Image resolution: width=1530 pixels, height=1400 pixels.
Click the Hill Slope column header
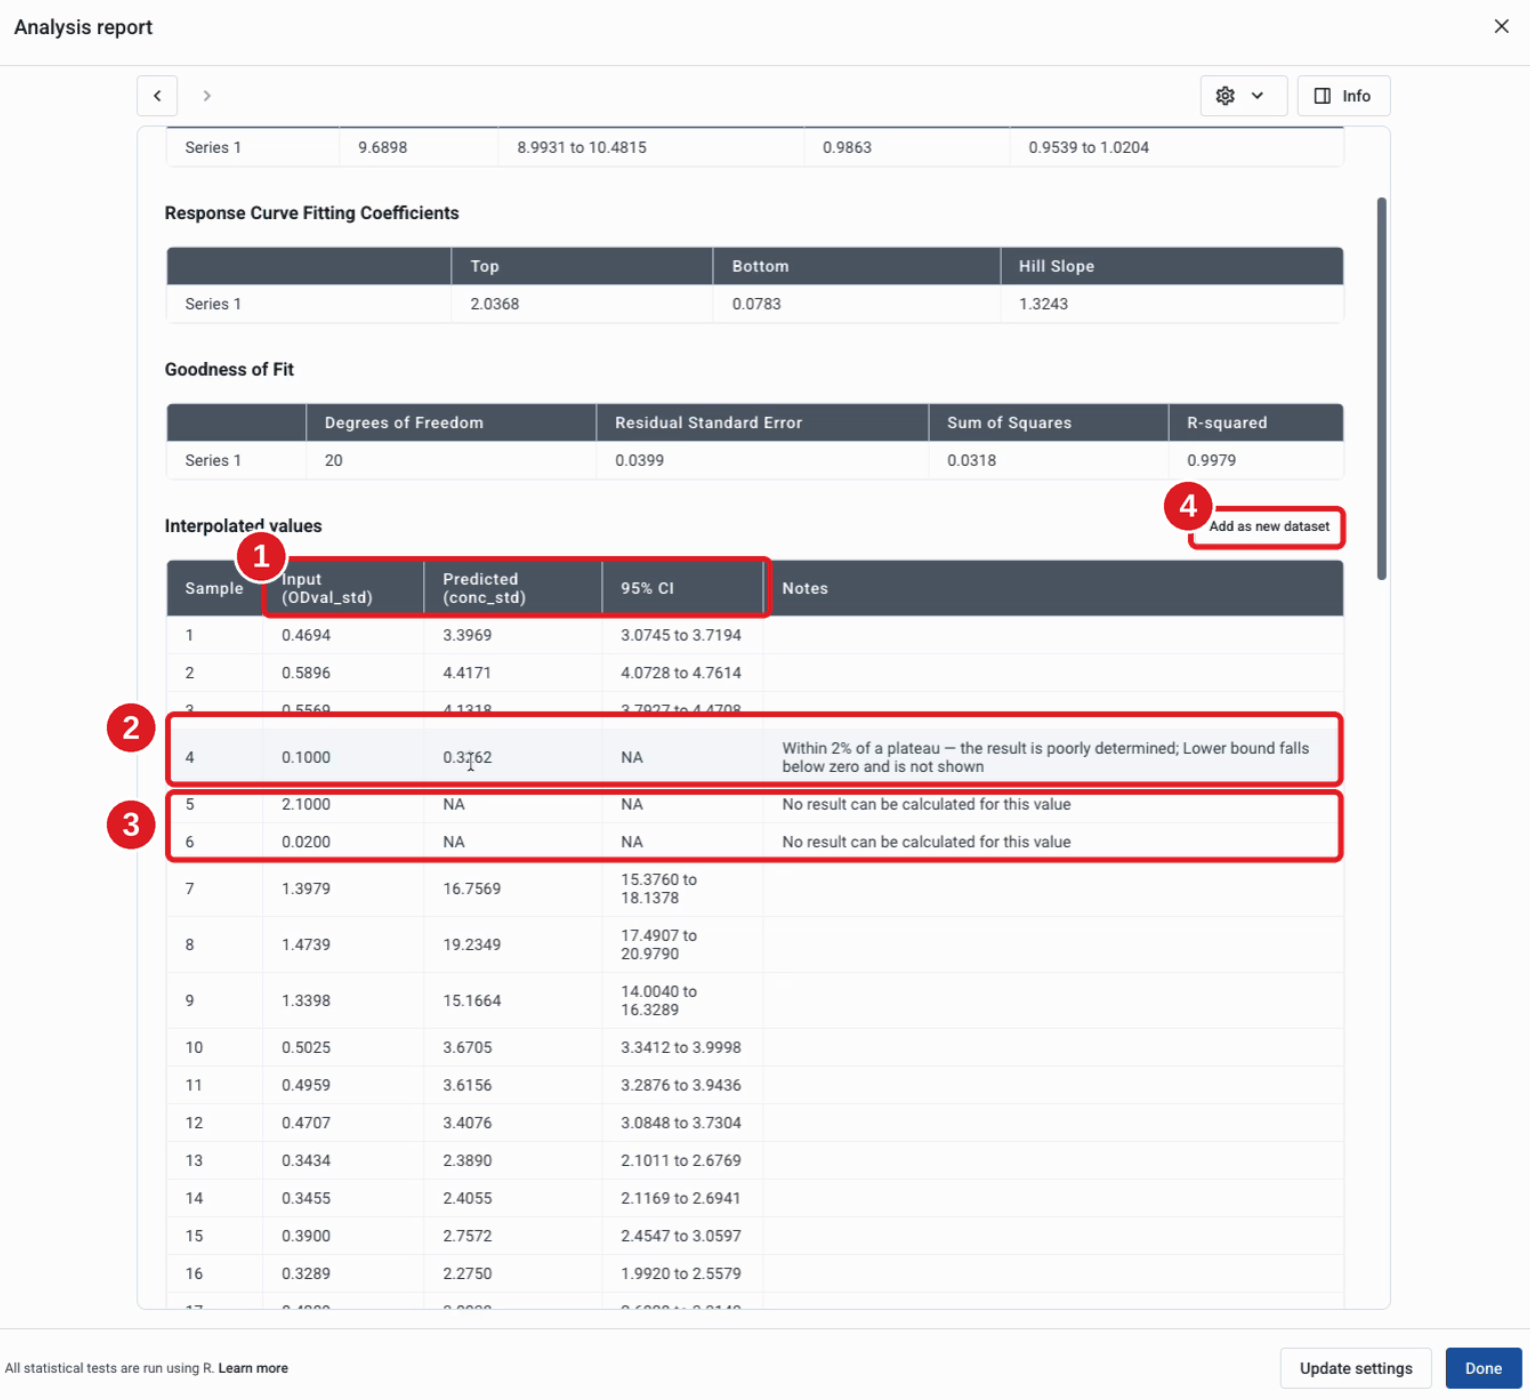(1171, 266)
